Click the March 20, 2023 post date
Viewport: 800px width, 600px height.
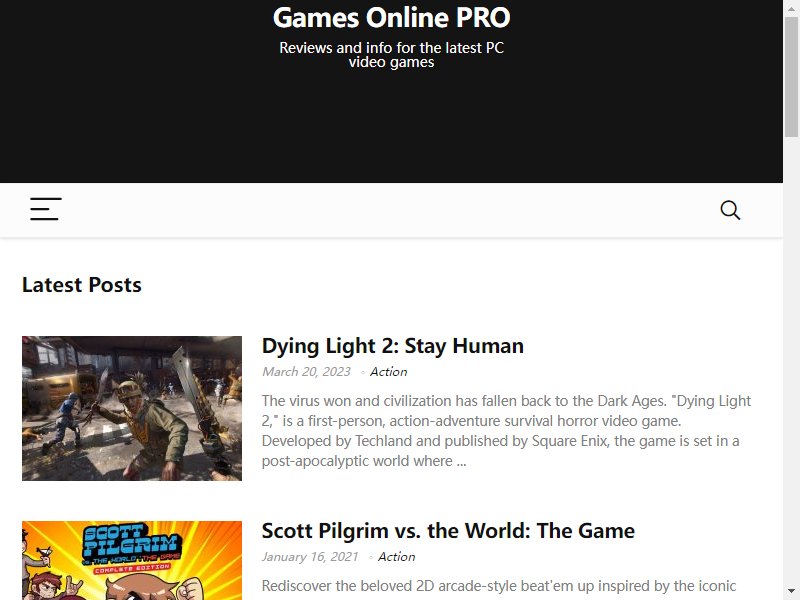tap(306, 372)
